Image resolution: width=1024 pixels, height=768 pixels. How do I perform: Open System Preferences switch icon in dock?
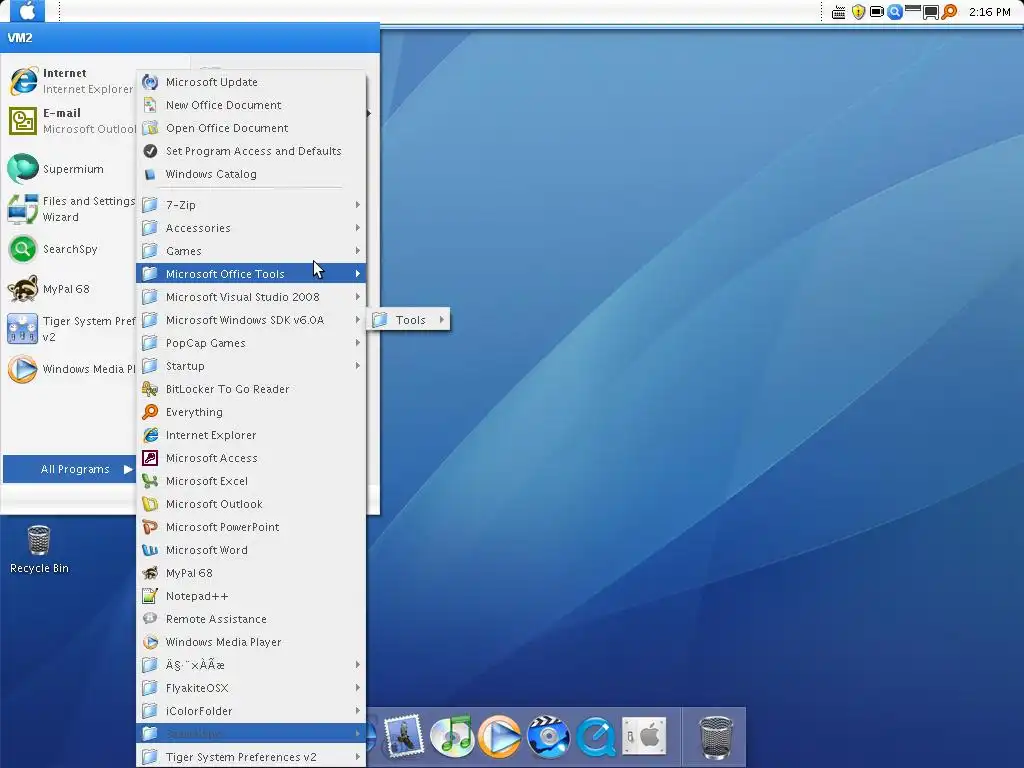644,736
